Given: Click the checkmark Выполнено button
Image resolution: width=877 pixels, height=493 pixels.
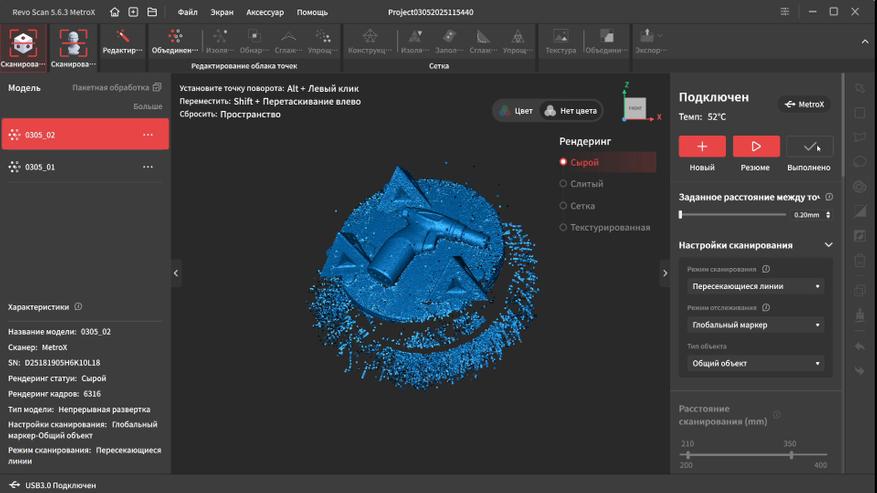Looking at the screenshot, I should 809,147.
